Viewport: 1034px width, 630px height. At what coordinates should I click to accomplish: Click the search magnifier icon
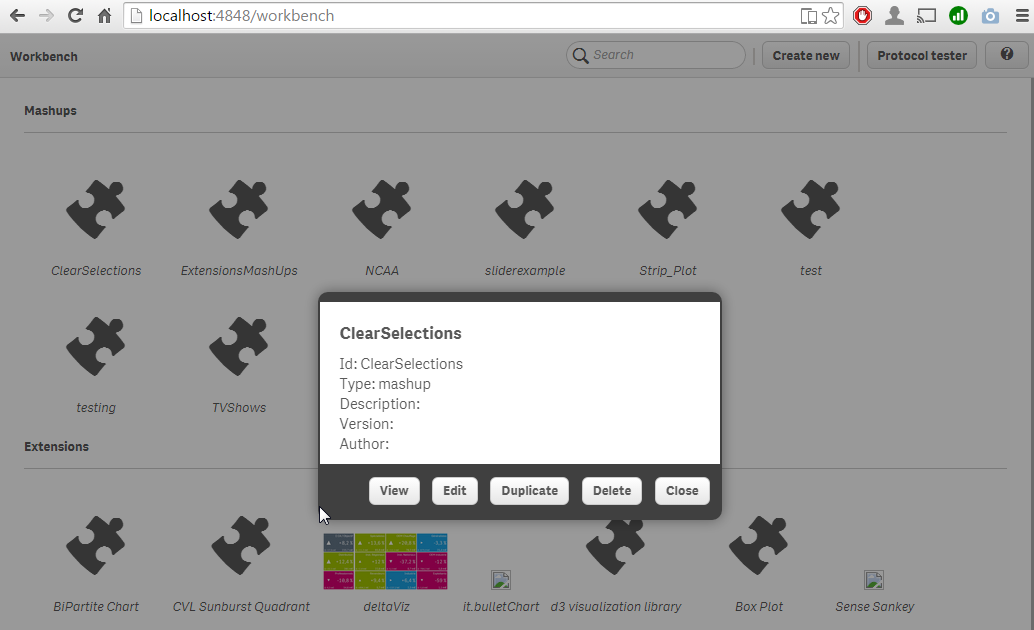click(580, 55)
